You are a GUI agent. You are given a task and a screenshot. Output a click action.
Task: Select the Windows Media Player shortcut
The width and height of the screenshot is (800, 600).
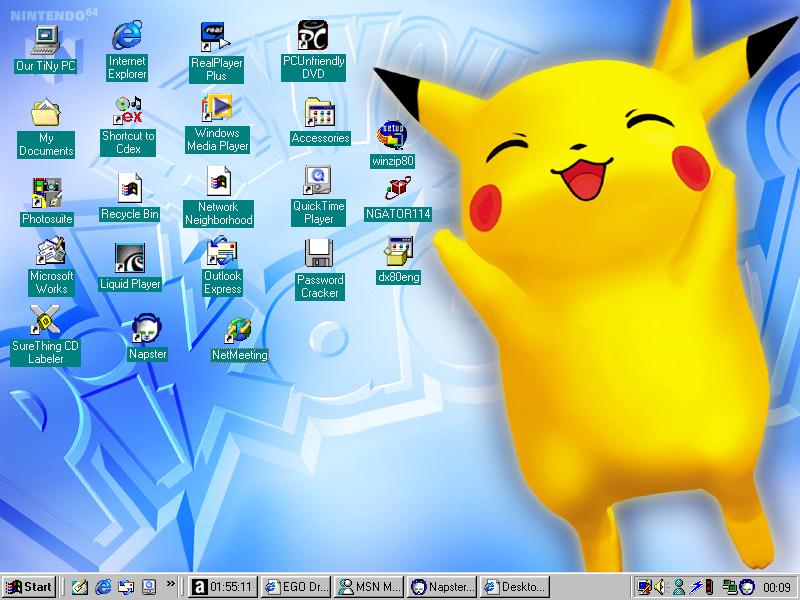pos(217,108)
